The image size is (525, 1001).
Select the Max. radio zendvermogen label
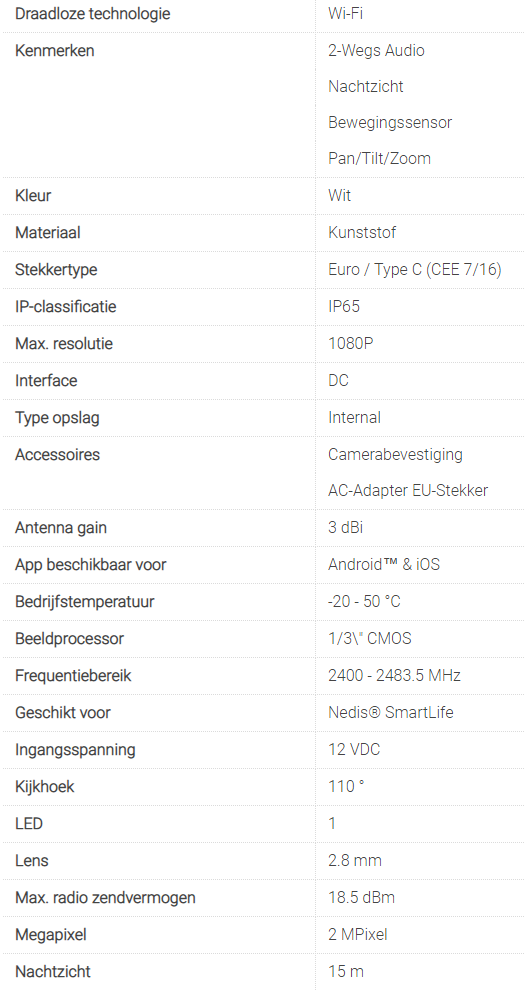(105, 898)
